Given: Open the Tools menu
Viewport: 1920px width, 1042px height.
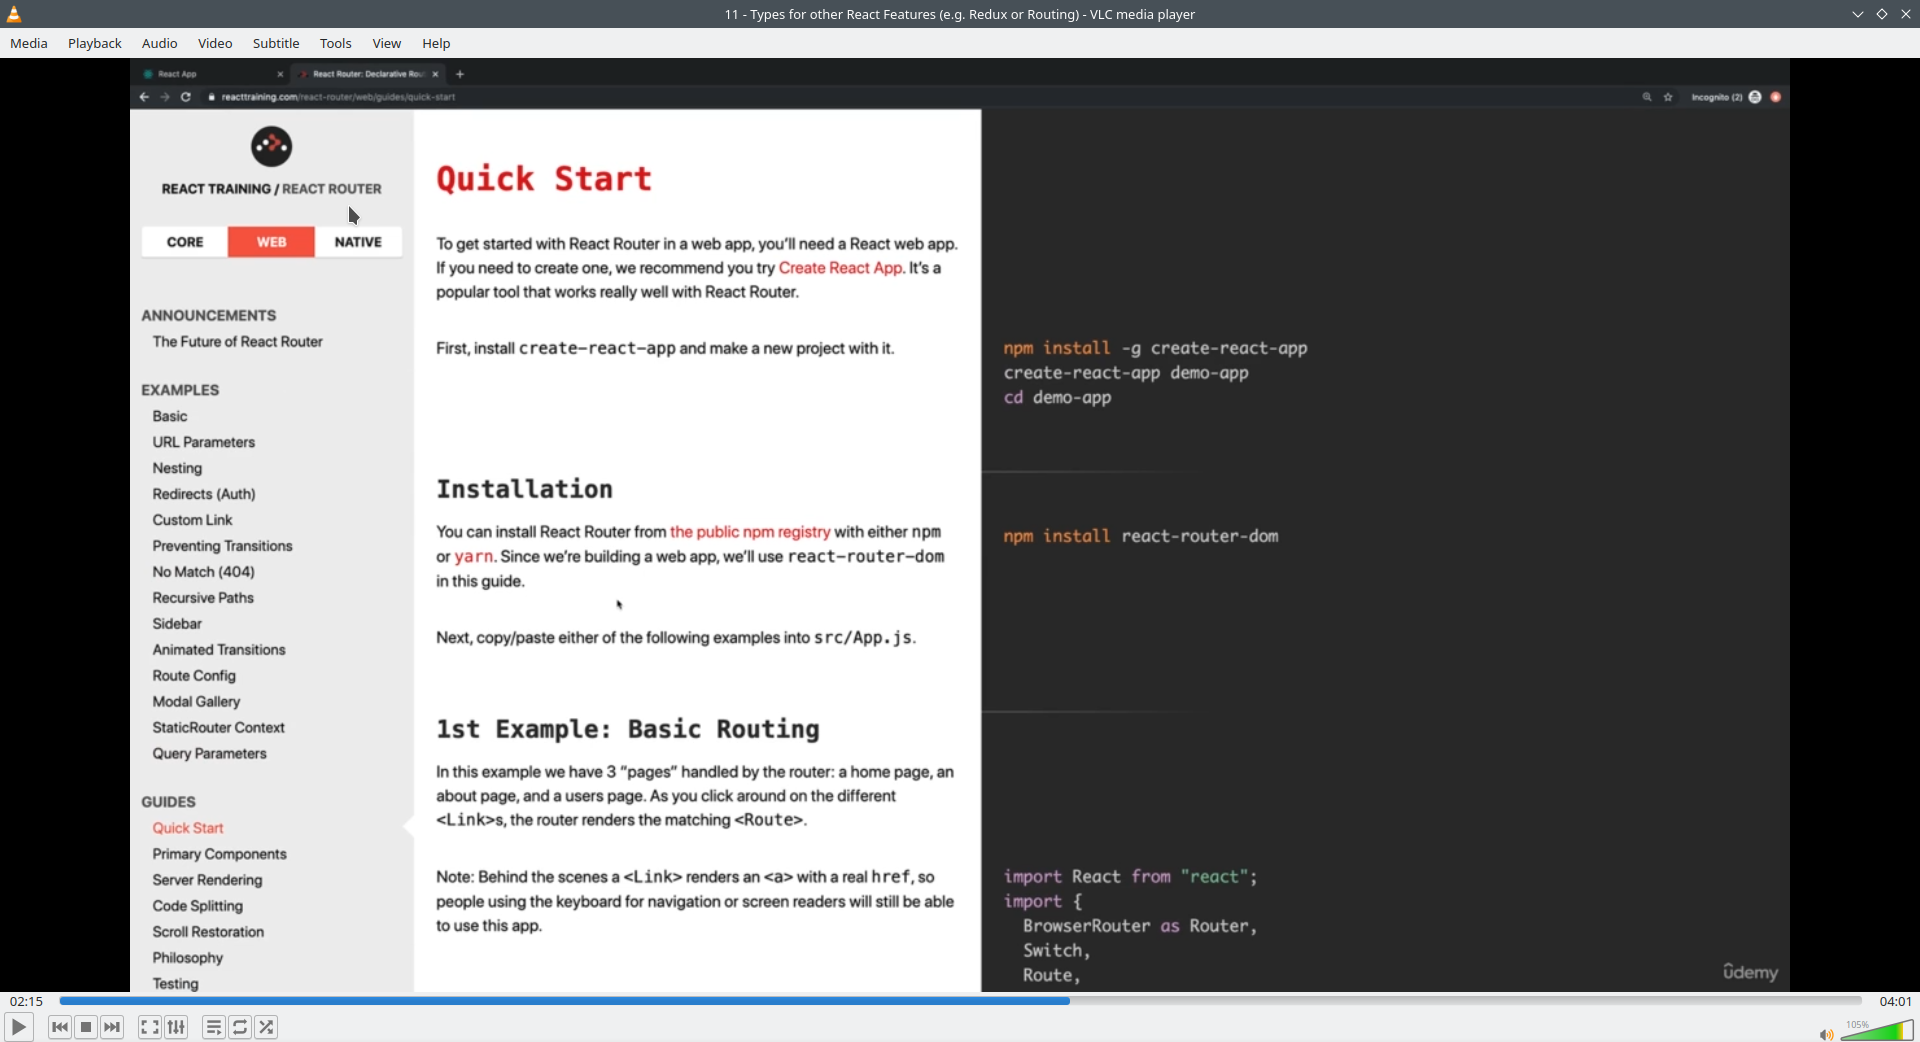Looking at the screenshot, I should (x=336, y=43).
